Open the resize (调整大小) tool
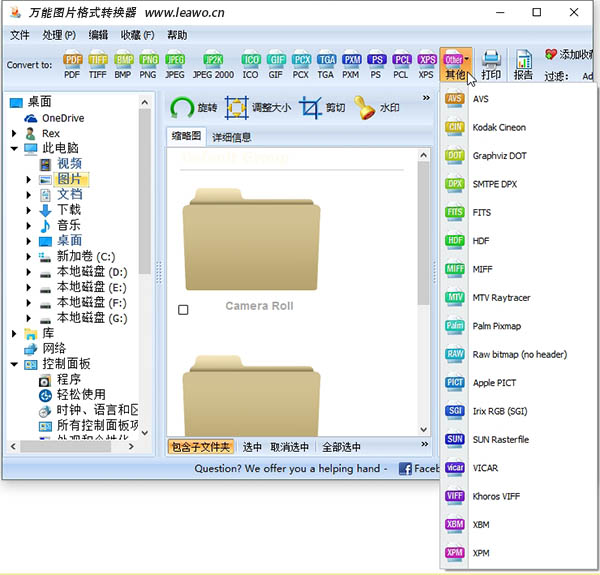The height and width of the screenshot is (575, 600). [258, 108]
